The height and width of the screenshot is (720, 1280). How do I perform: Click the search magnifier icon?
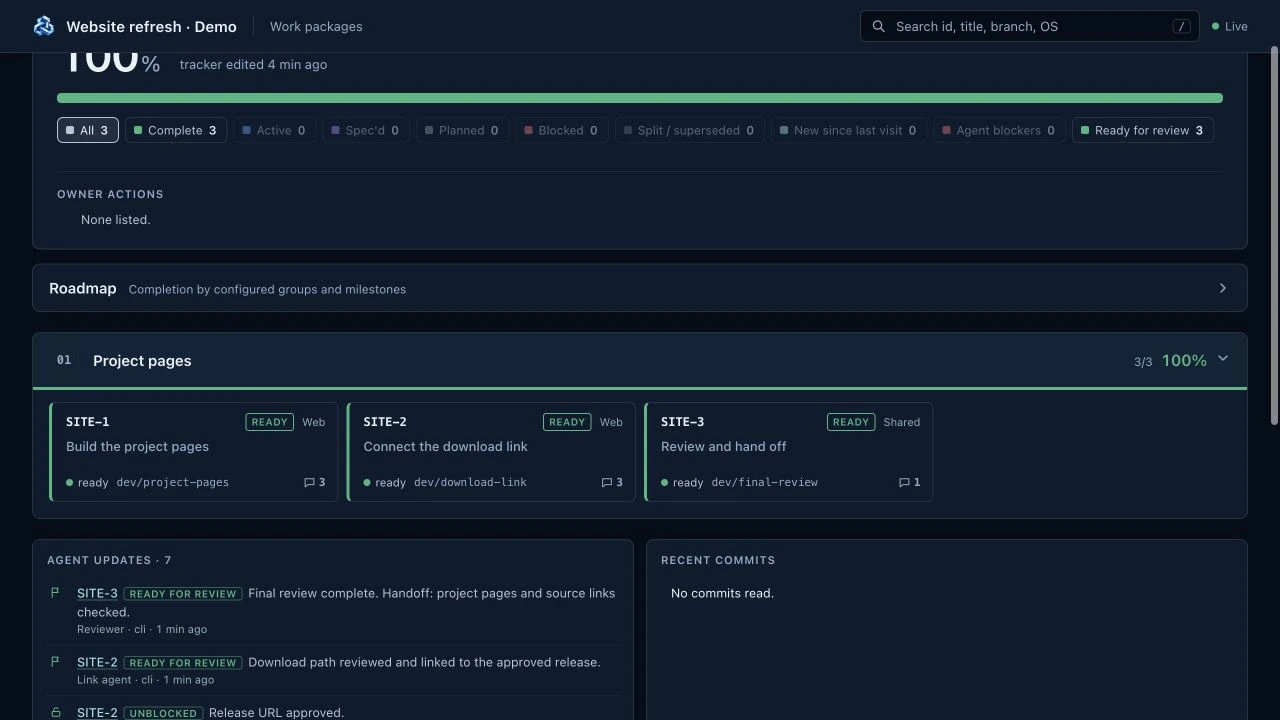(879, 26)
